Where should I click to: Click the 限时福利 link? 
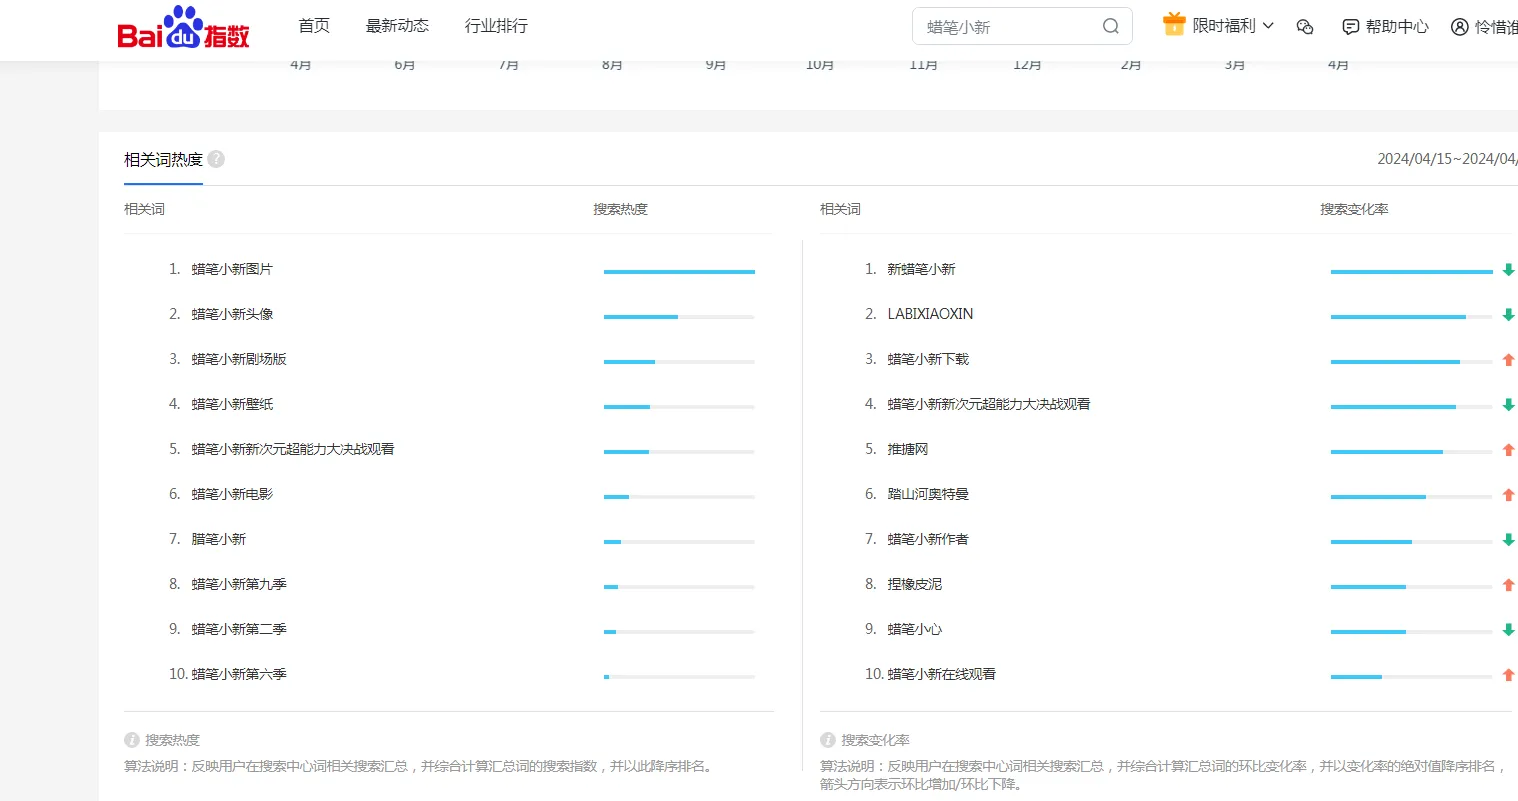1224,26
